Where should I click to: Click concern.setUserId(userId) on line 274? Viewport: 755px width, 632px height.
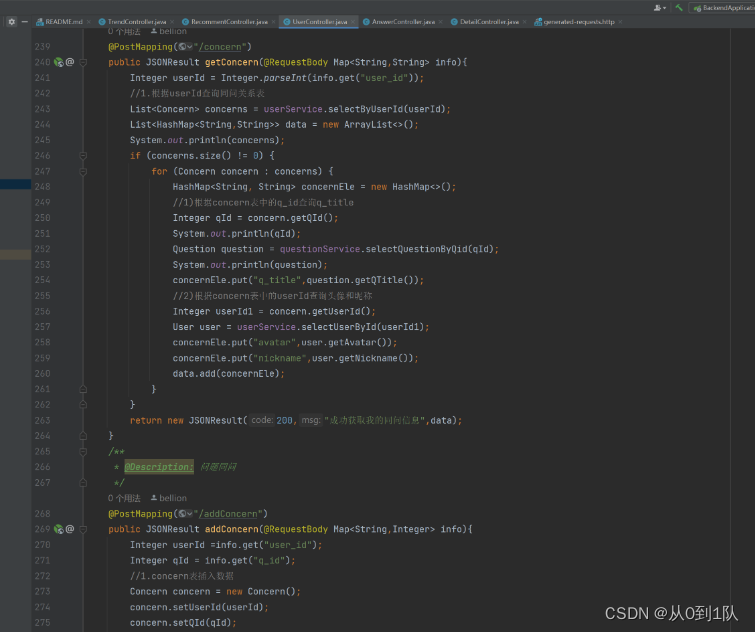coord(196,607)
